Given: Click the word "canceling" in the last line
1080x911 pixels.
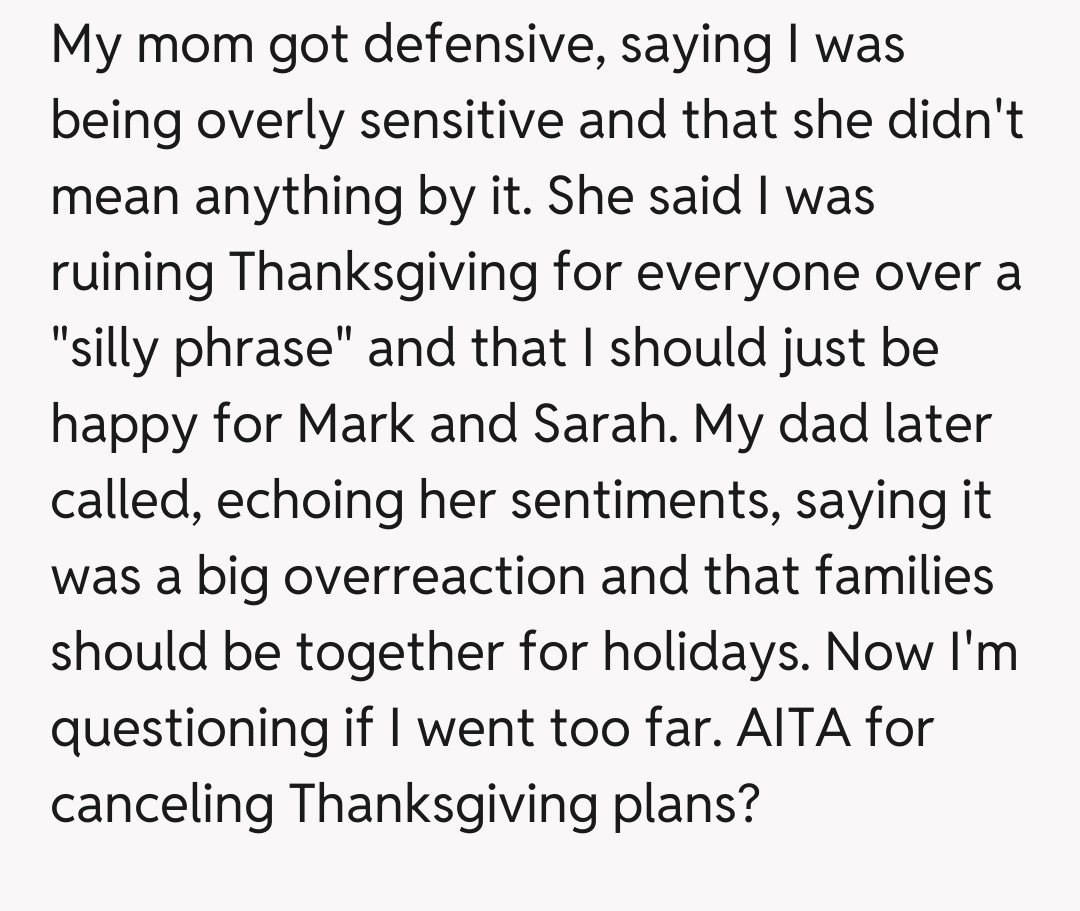Looking at the screenshot, I should 162,805.
